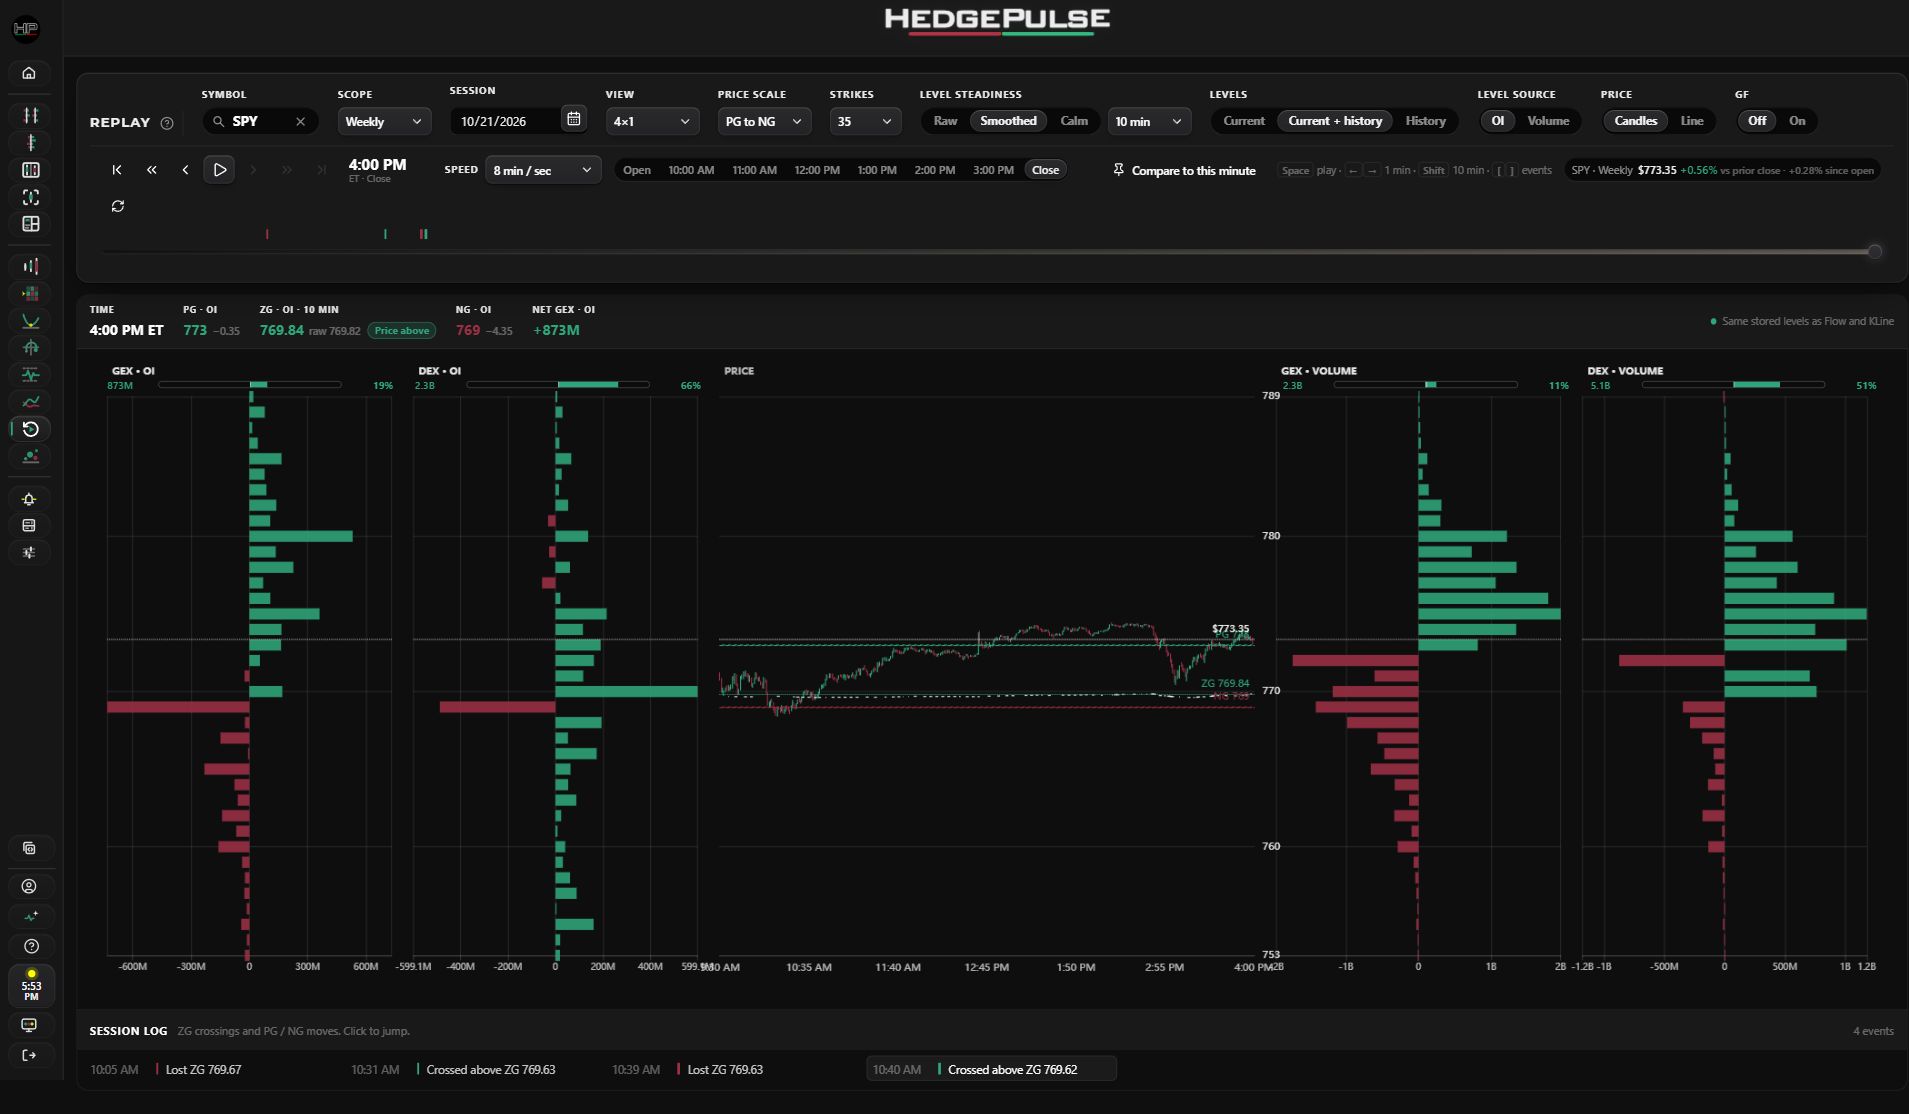Image resolution: width=1909 pixels, height=1114 pixels.
Task: Click the logout arrow icon in sidebar
Action: point(29,1055)
